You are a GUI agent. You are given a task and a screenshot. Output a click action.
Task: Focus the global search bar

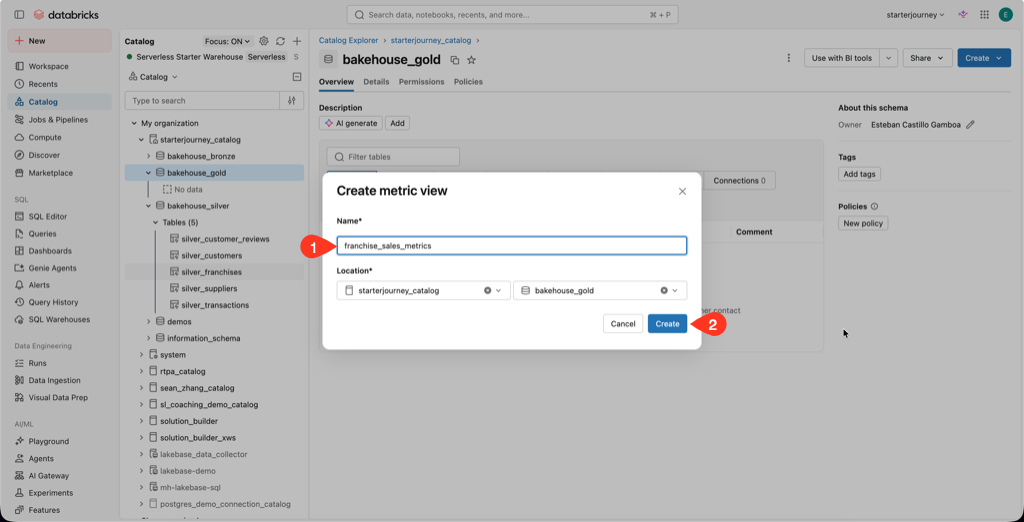click(x=512, y=14)
